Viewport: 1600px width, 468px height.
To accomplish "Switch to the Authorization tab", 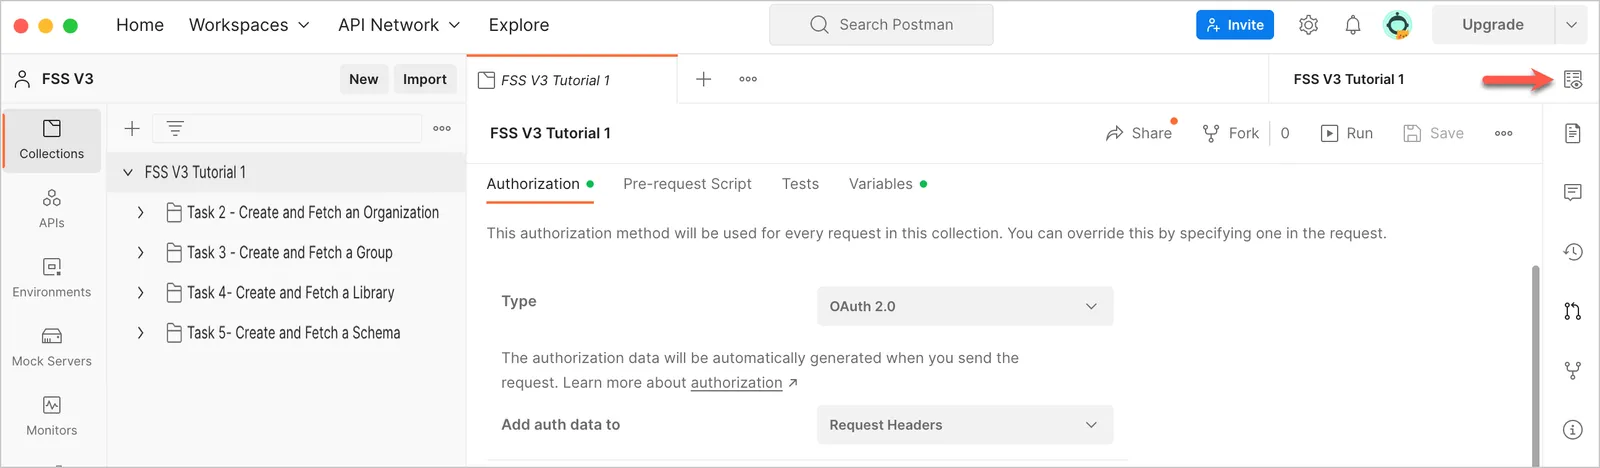I will coord(540,184).
